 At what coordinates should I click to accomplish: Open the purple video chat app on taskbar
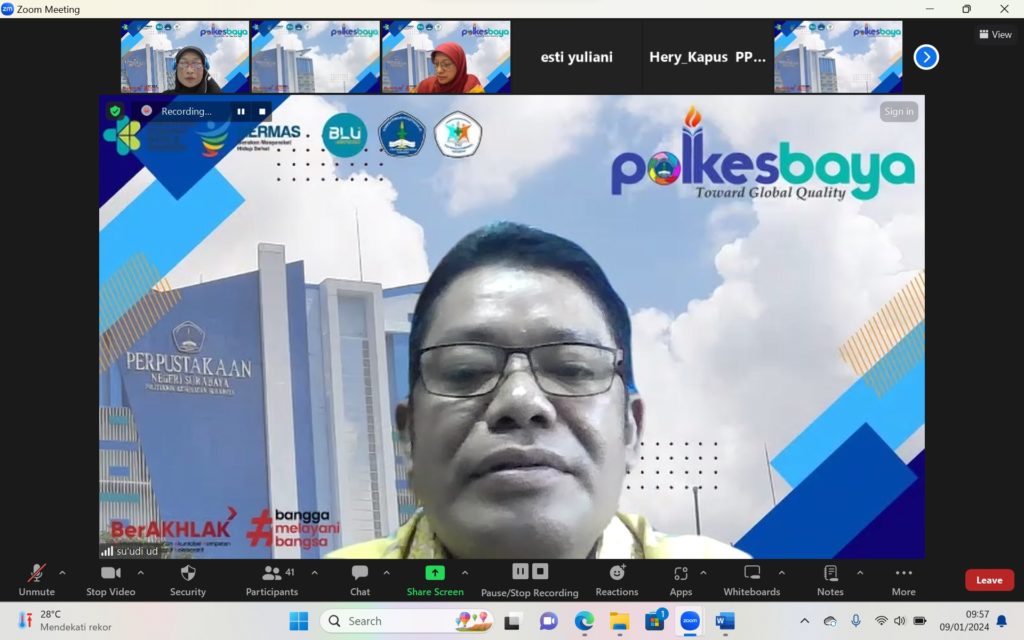548,621
